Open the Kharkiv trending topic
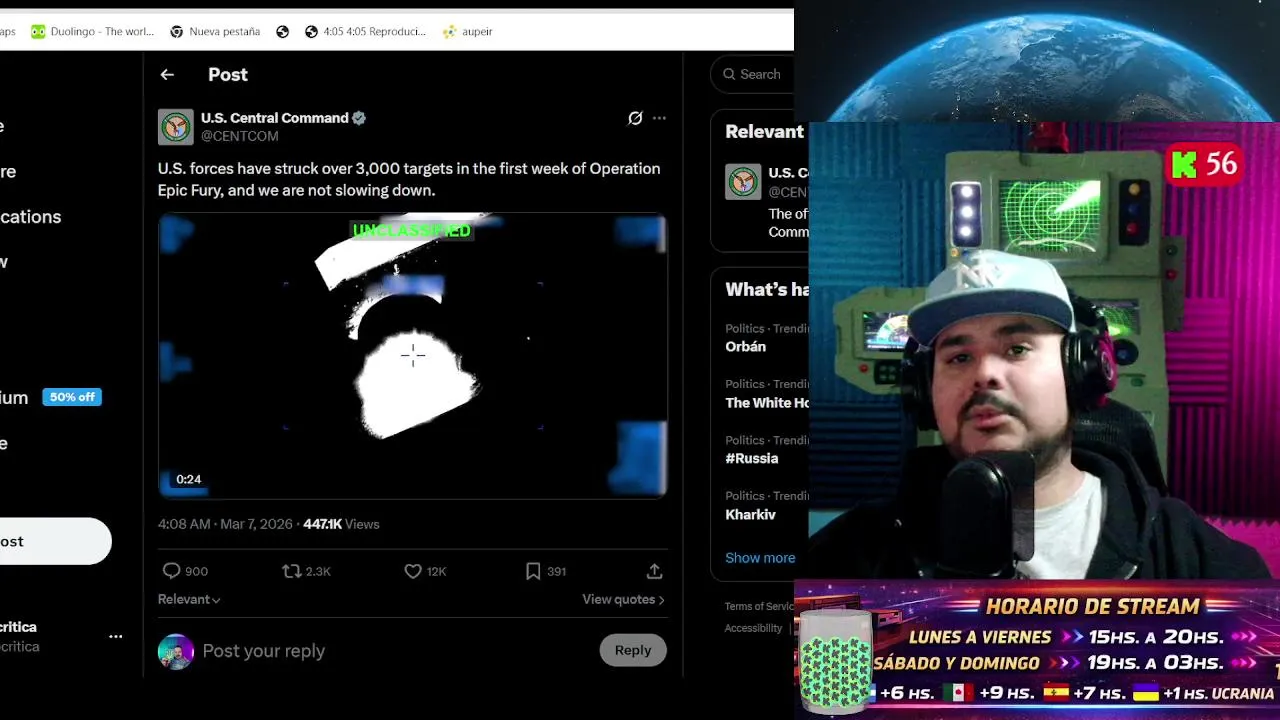 pyautogui.click(x=750, y=515)
